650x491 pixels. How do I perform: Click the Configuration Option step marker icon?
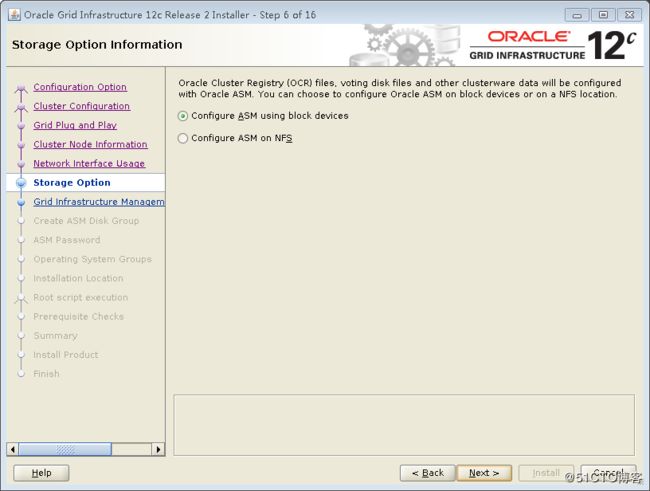point(21,88)
